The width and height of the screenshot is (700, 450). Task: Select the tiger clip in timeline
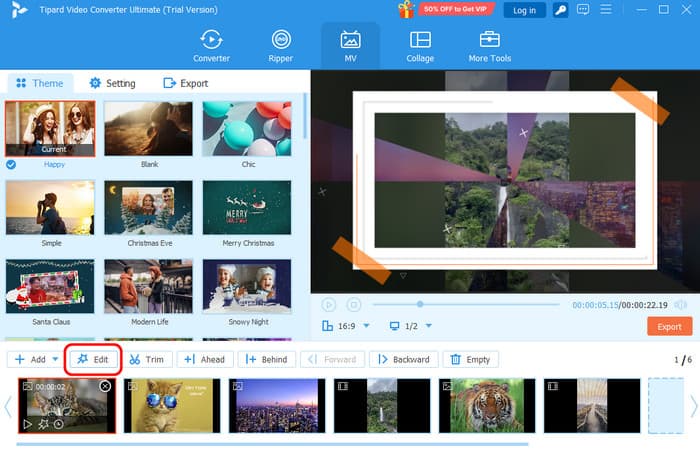tap(487, 405)
